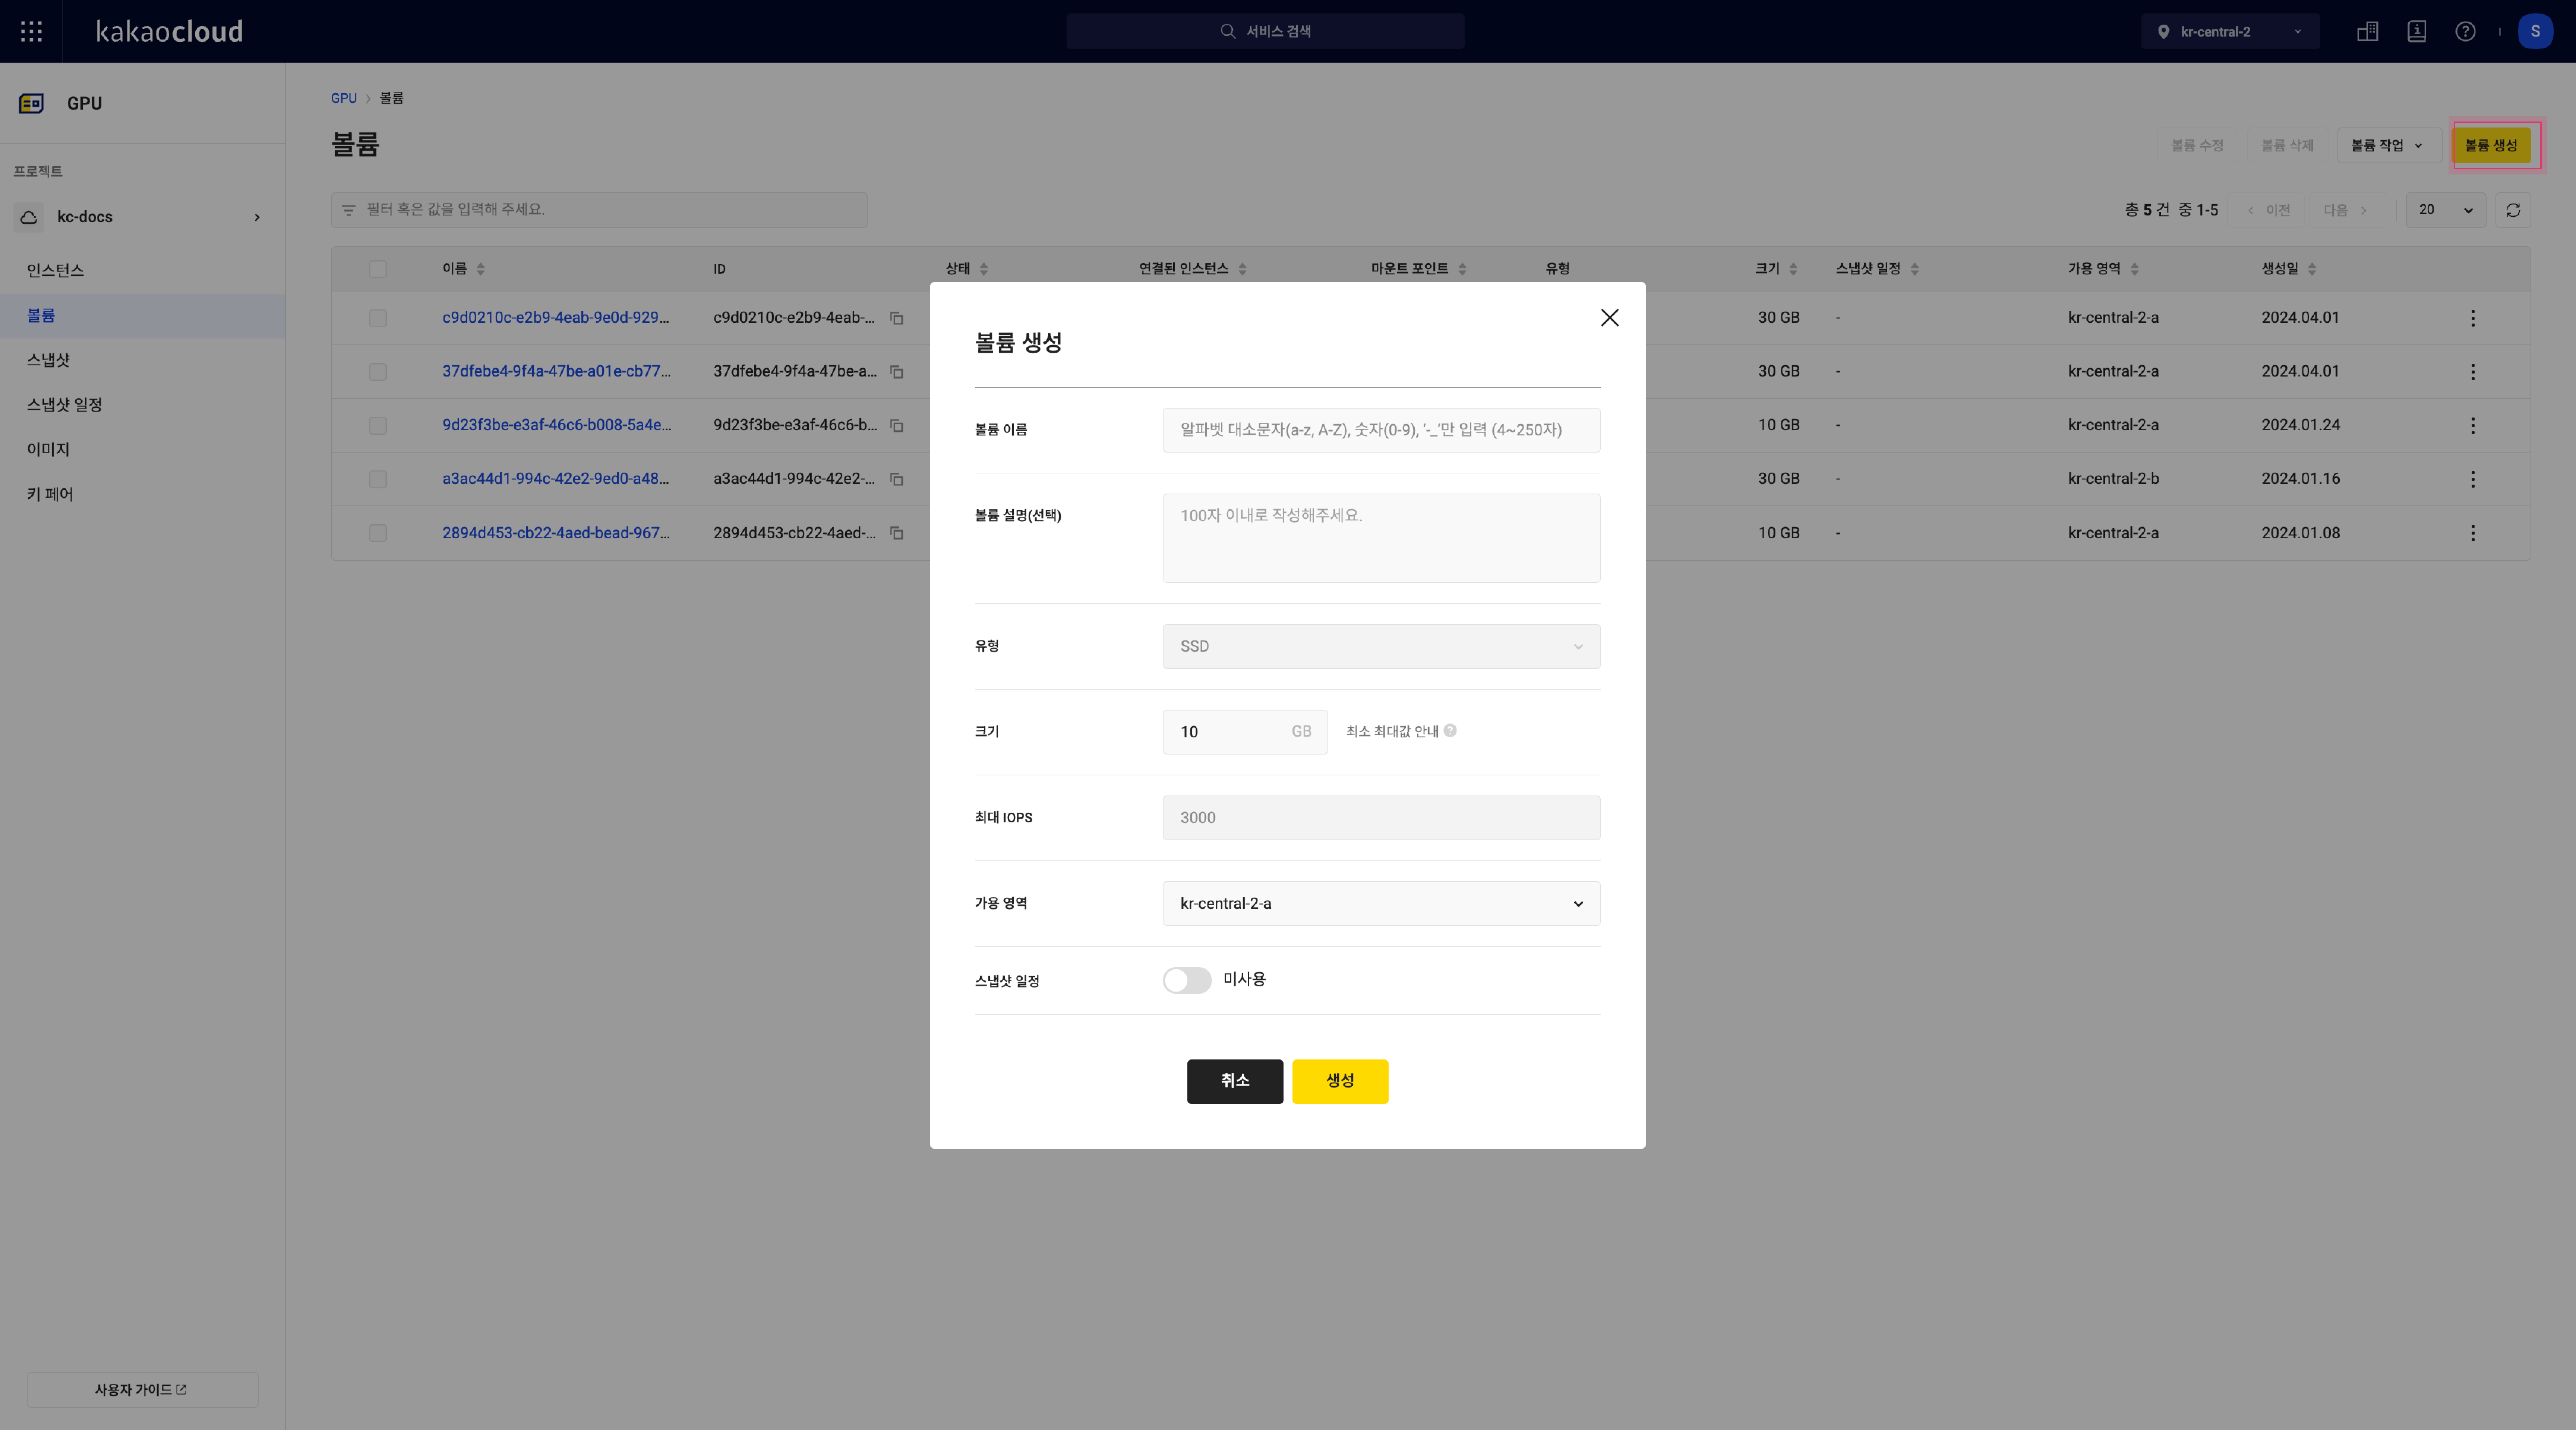
Task: Select checkbox for c9d0210c volume
Action: 377,318
